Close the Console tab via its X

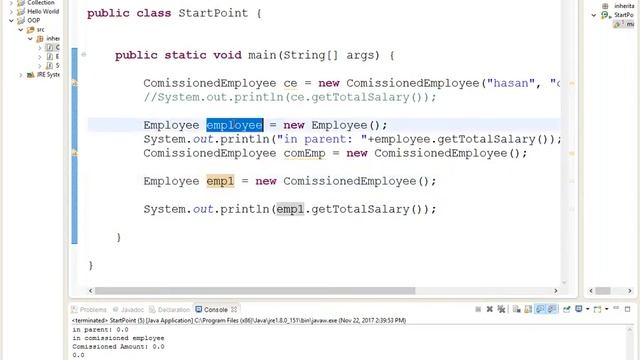click(x=234, y=310)
